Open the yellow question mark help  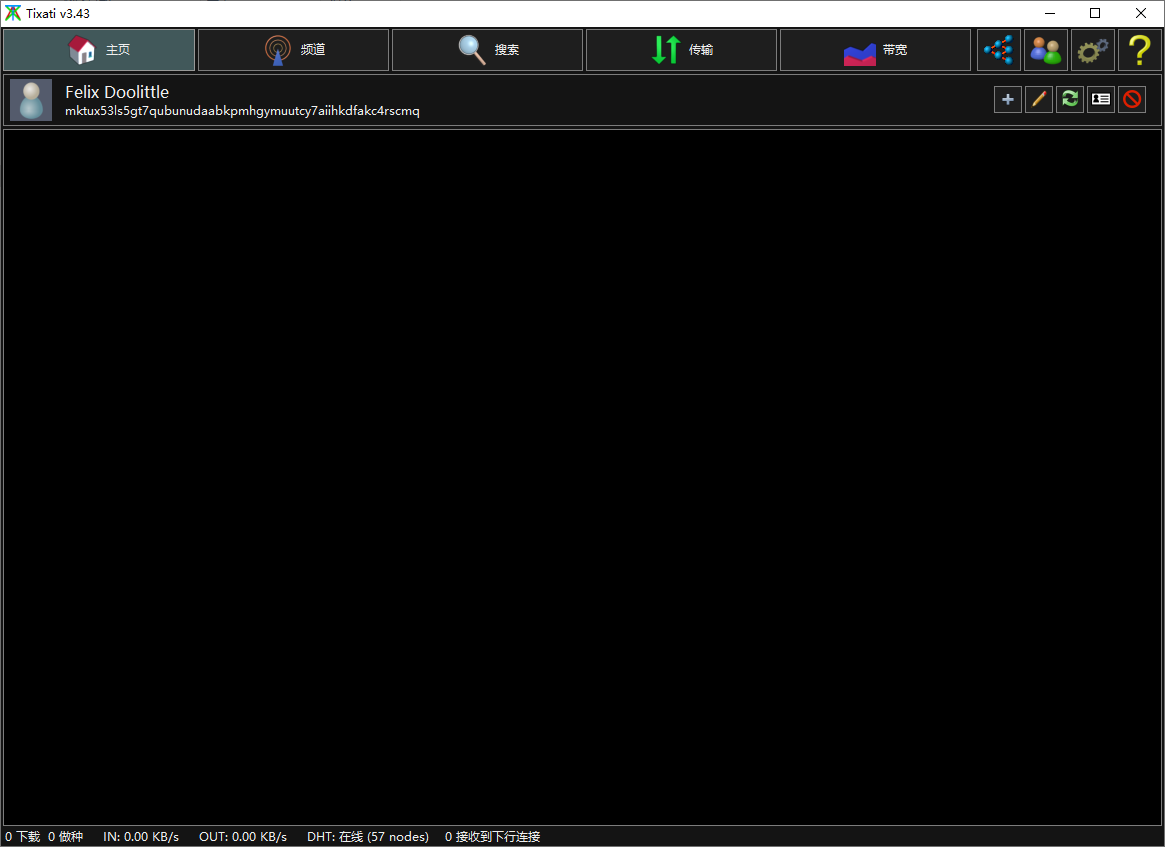point(1140,50)
